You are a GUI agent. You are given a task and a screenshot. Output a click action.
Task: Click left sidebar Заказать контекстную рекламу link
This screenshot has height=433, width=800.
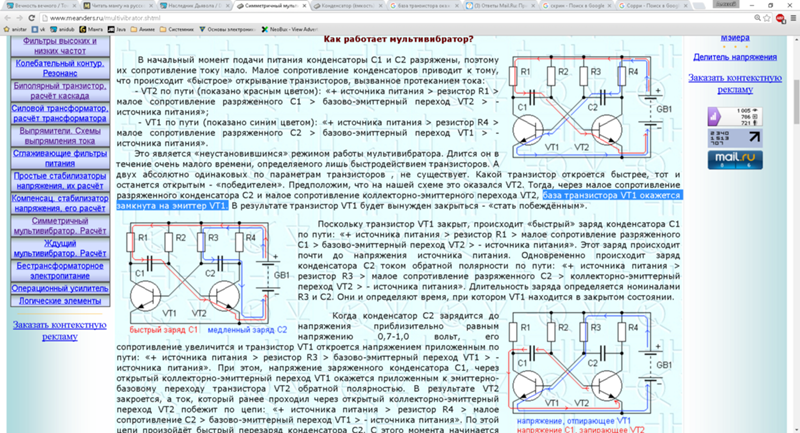(60, 330)
